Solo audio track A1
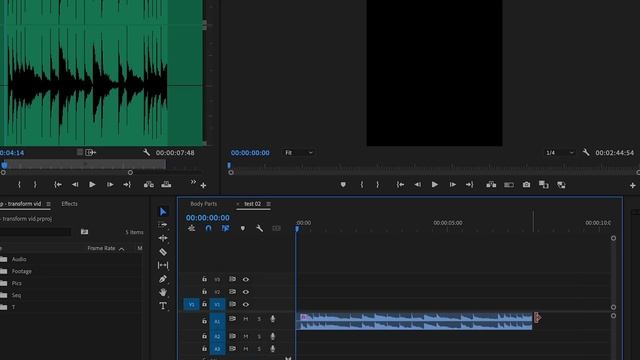The width and height of the screenshot is (640, 360). coord(259,319)
